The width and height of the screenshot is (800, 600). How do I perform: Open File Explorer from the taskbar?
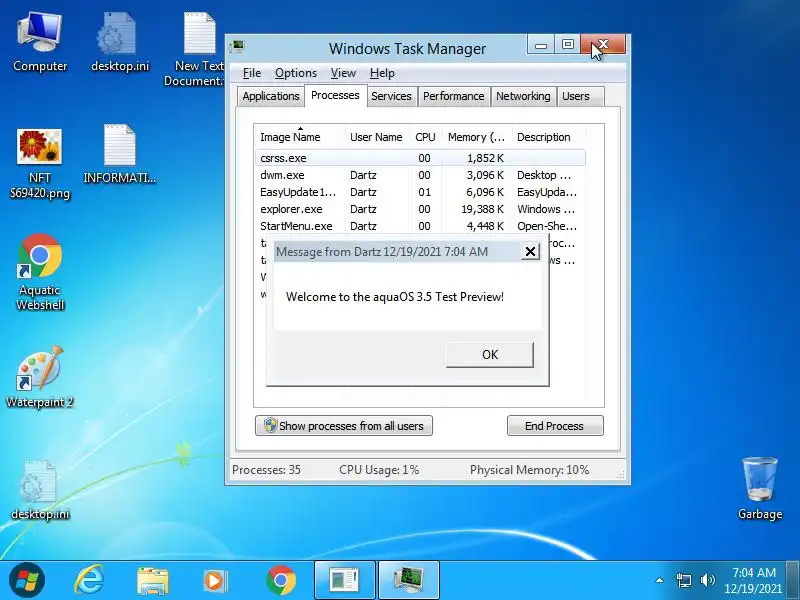tap(153, 580)
